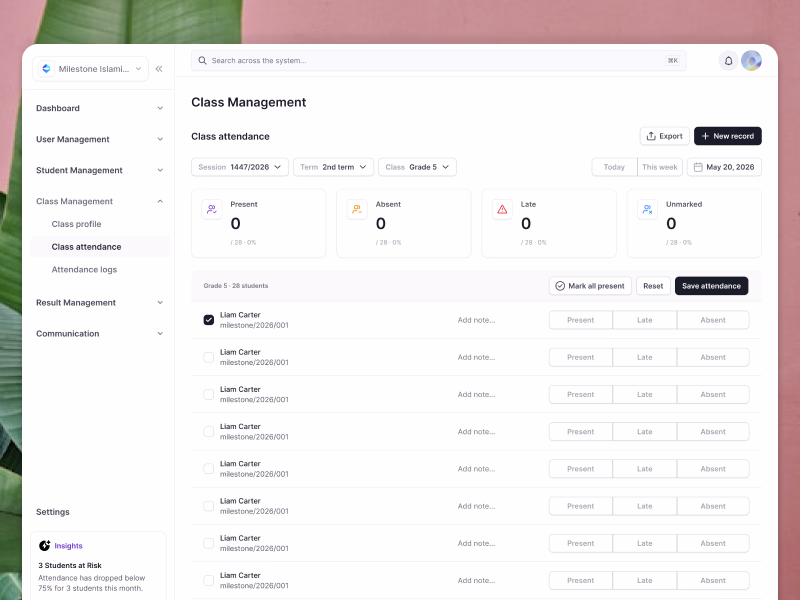Click the search magnifier icon
Image resolution: width=800 pixels, height=600 pixels.
[x=203, y=61]
